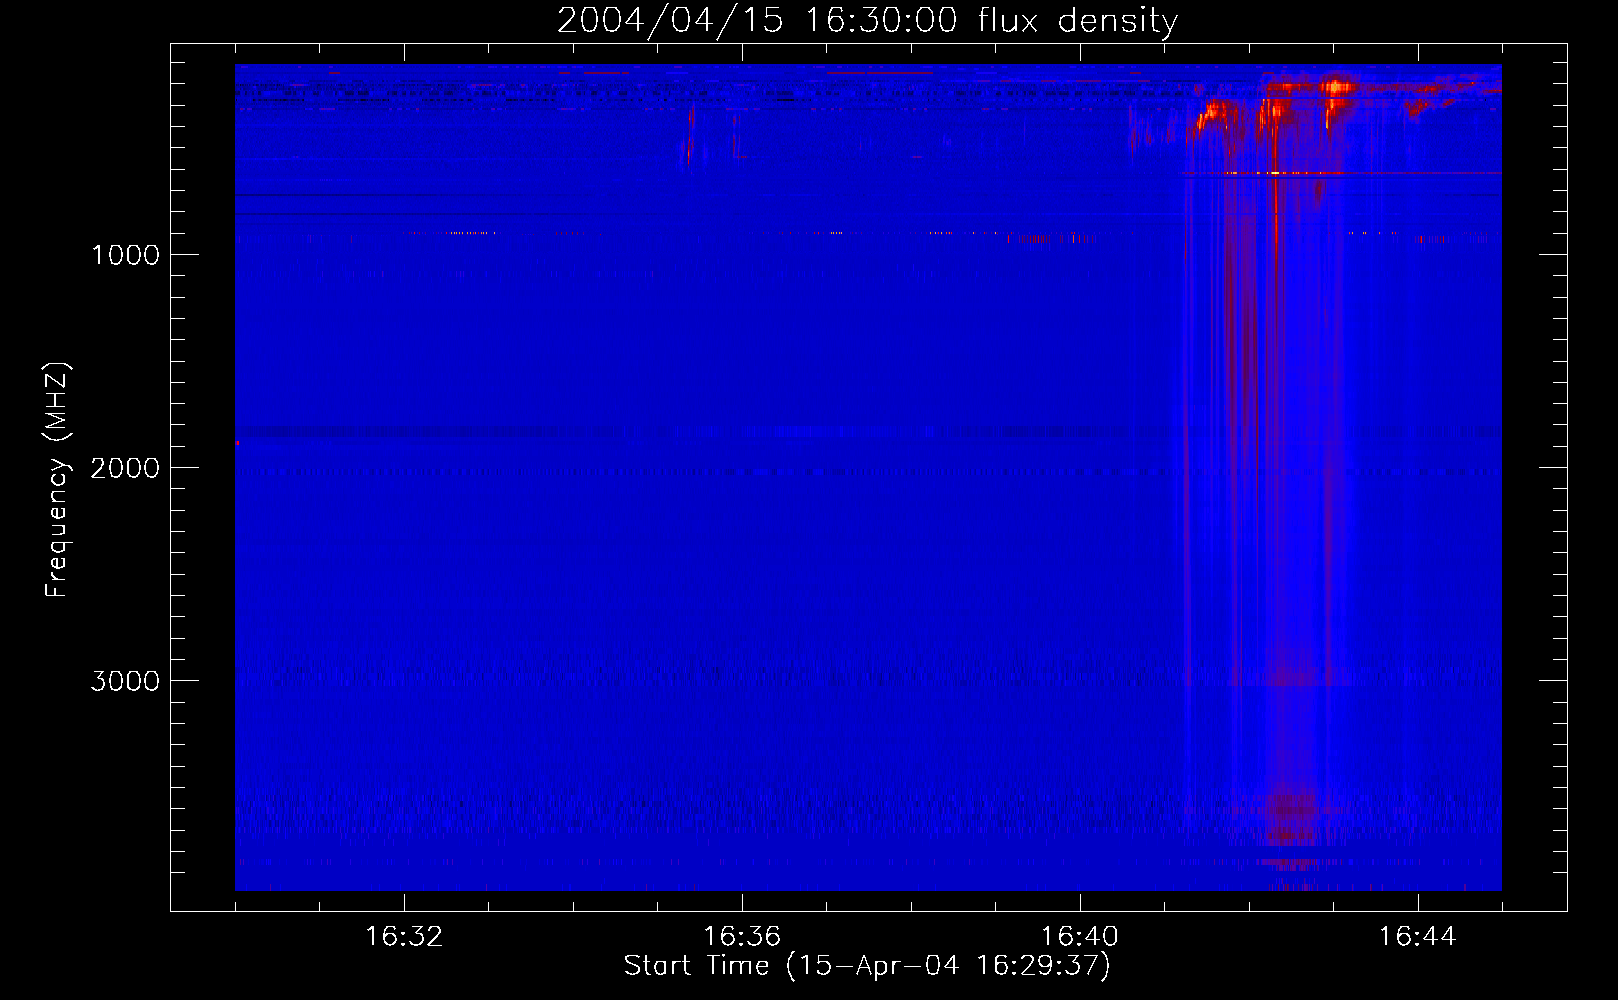Viewport: 1618px width, 1000px height.
Task: Click the plot title '2004/04/15 16:30:00 flux density'
Action: click(867, 21)
